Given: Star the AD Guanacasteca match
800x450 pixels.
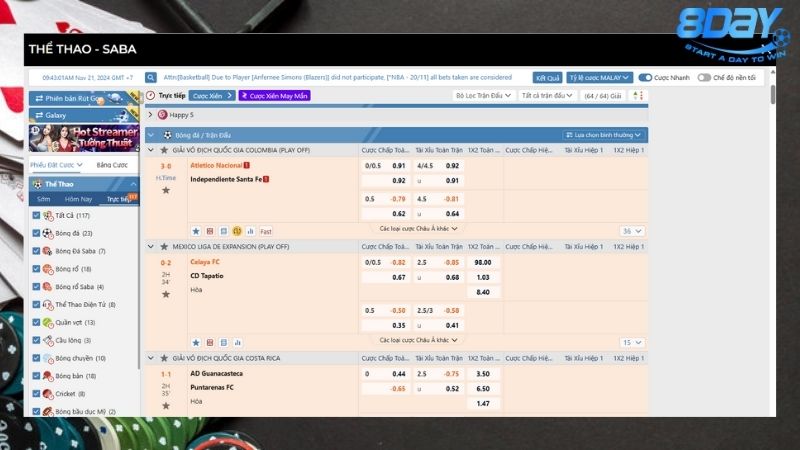Looking at the screenshot, I should click(x=166, y=406).
